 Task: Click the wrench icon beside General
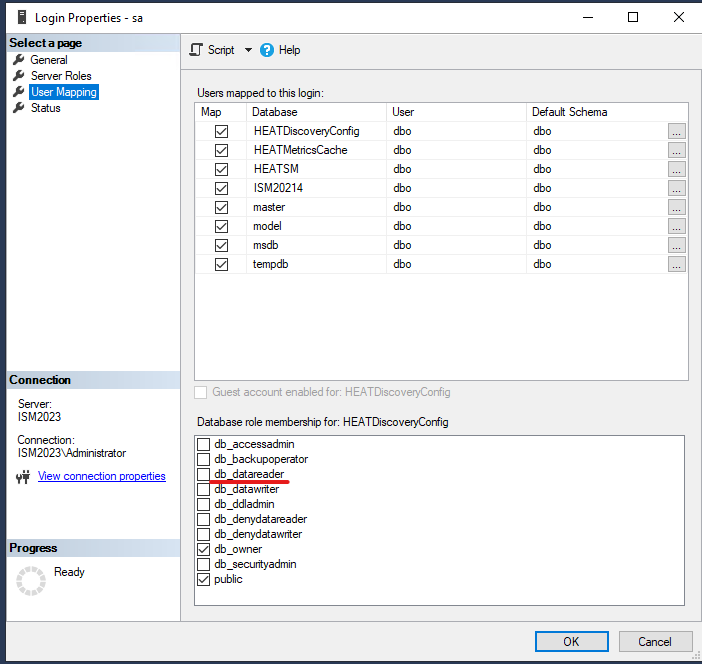click(18, 60)
